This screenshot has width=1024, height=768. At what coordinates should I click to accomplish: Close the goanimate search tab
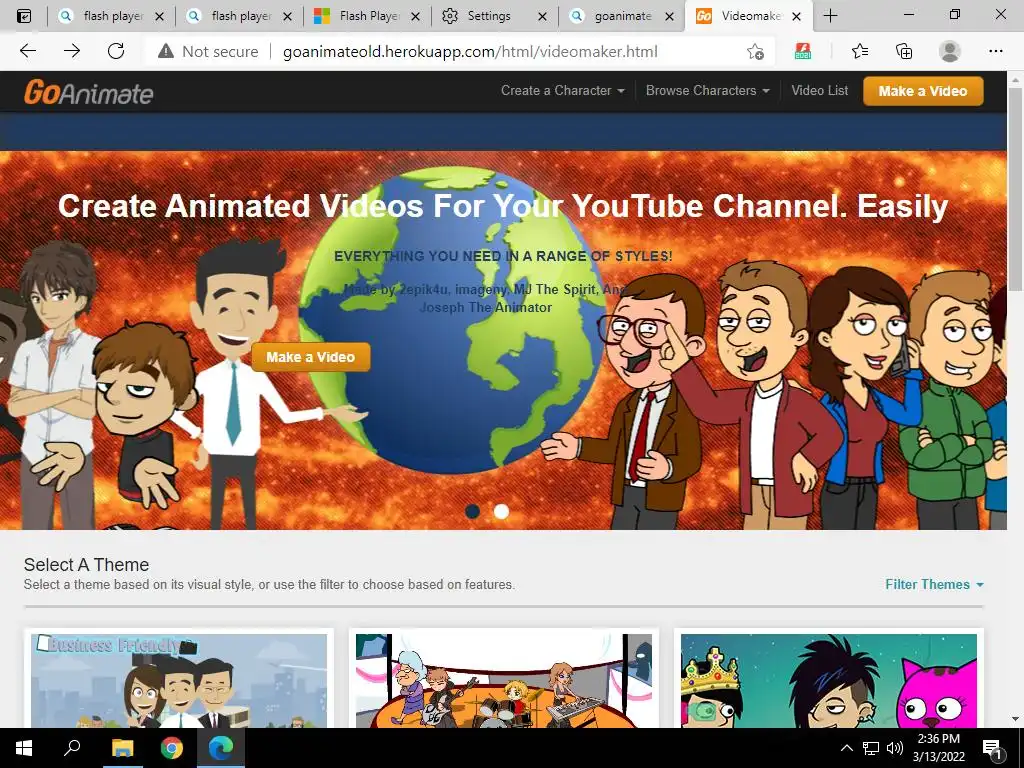669,17
